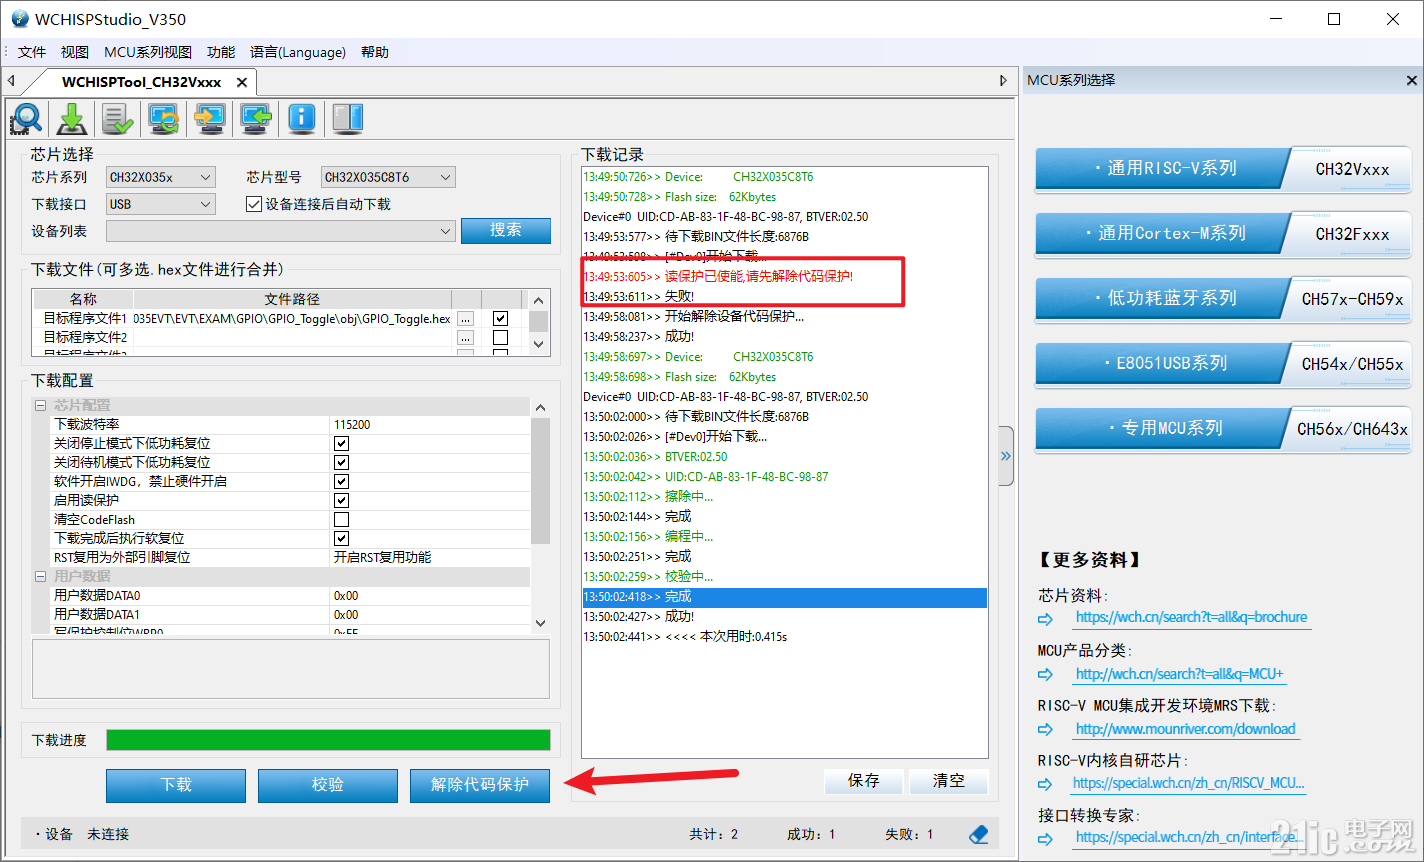Click the 下载 button
The height and width of the screenshot is (862, 1424).
tap(176, 785)
